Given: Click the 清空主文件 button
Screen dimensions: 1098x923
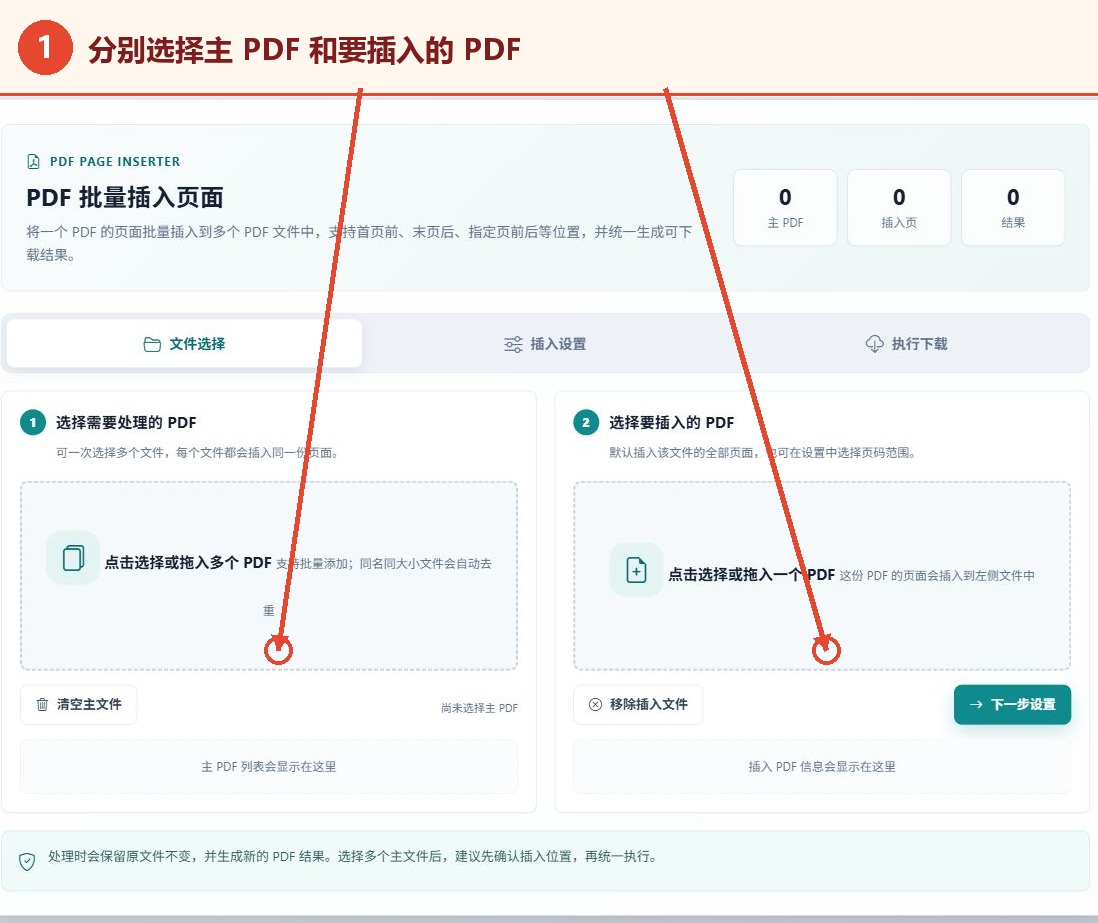Looking at the screenshot, I should pyautogui.click(x=78, y=705).
